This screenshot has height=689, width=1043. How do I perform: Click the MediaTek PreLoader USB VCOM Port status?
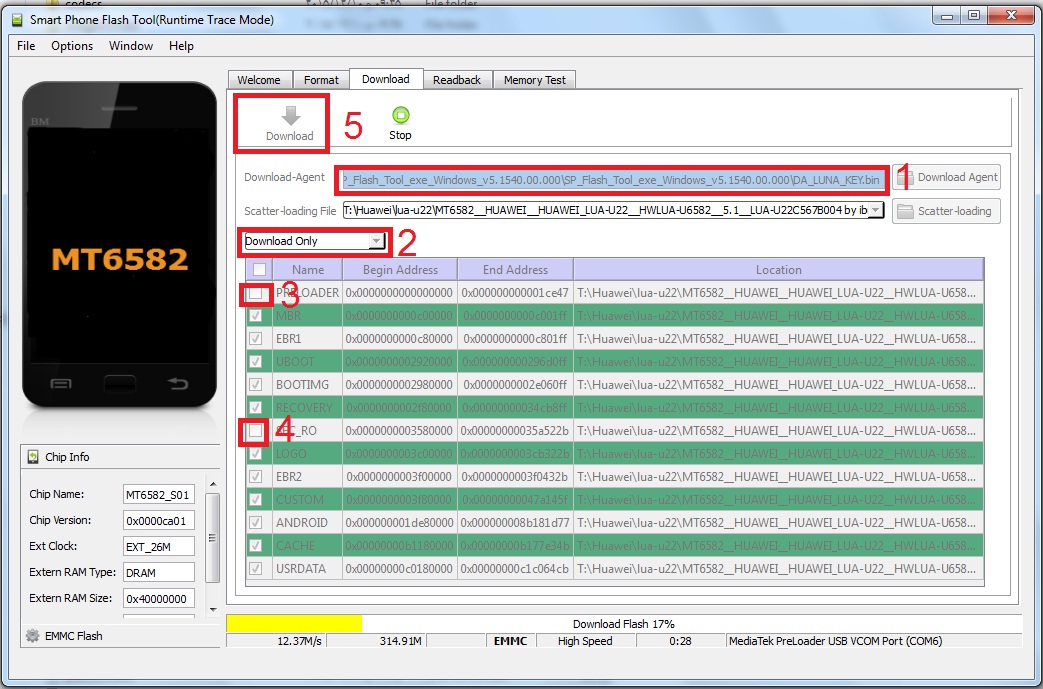click(x=835, y=641)
